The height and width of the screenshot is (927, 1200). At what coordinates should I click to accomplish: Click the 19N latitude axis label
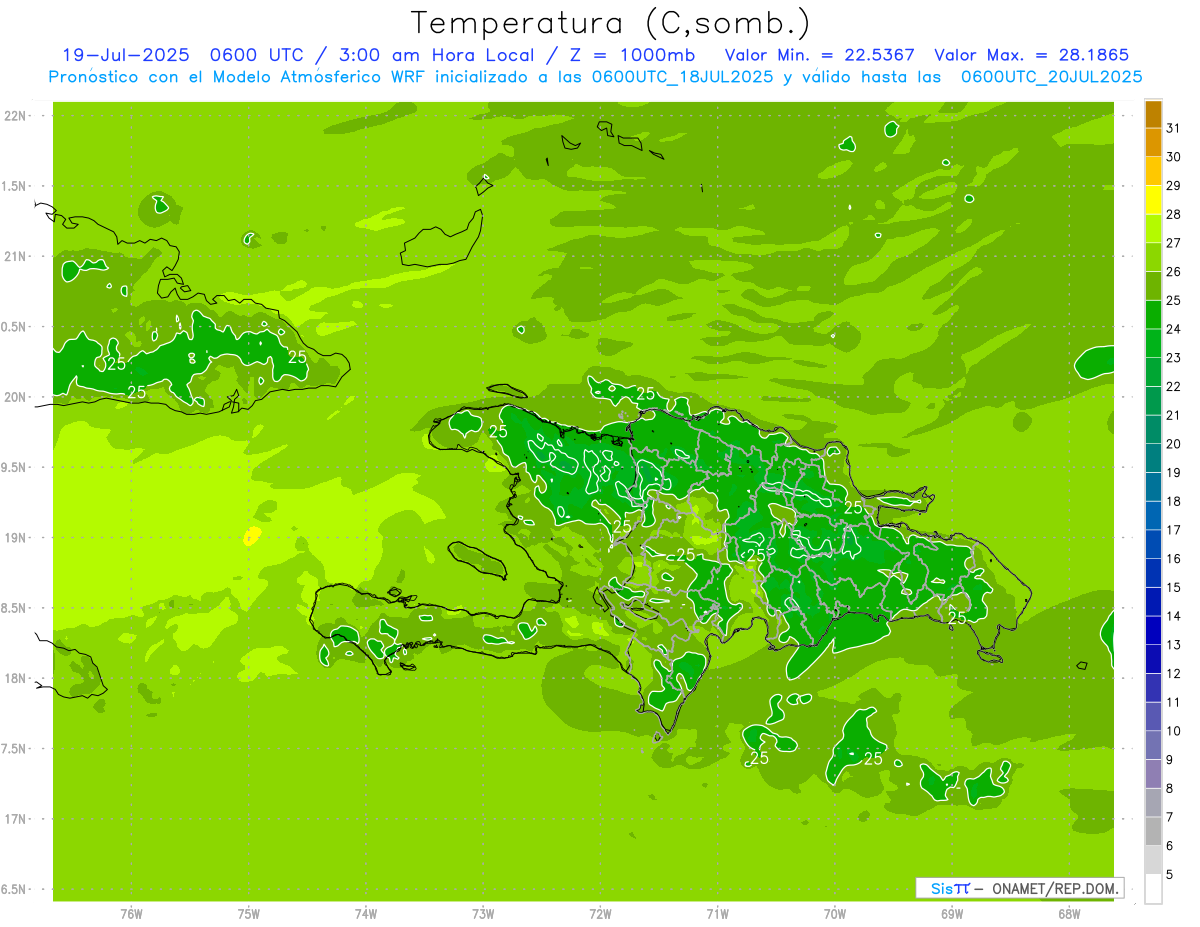click(14, 538)
